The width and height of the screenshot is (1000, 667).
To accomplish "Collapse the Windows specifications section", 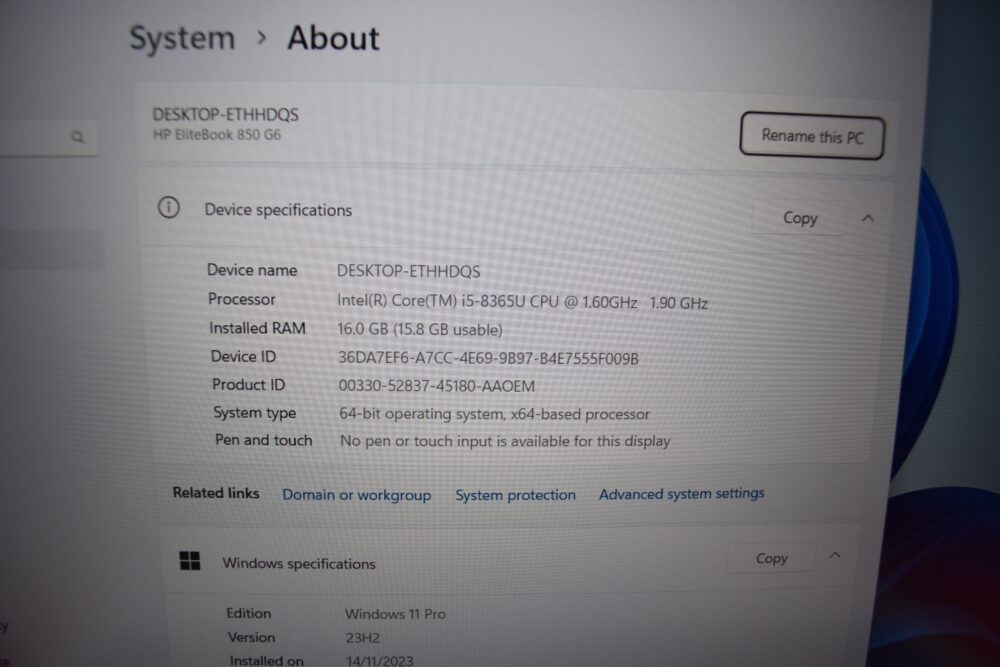I will coord(835,555).
